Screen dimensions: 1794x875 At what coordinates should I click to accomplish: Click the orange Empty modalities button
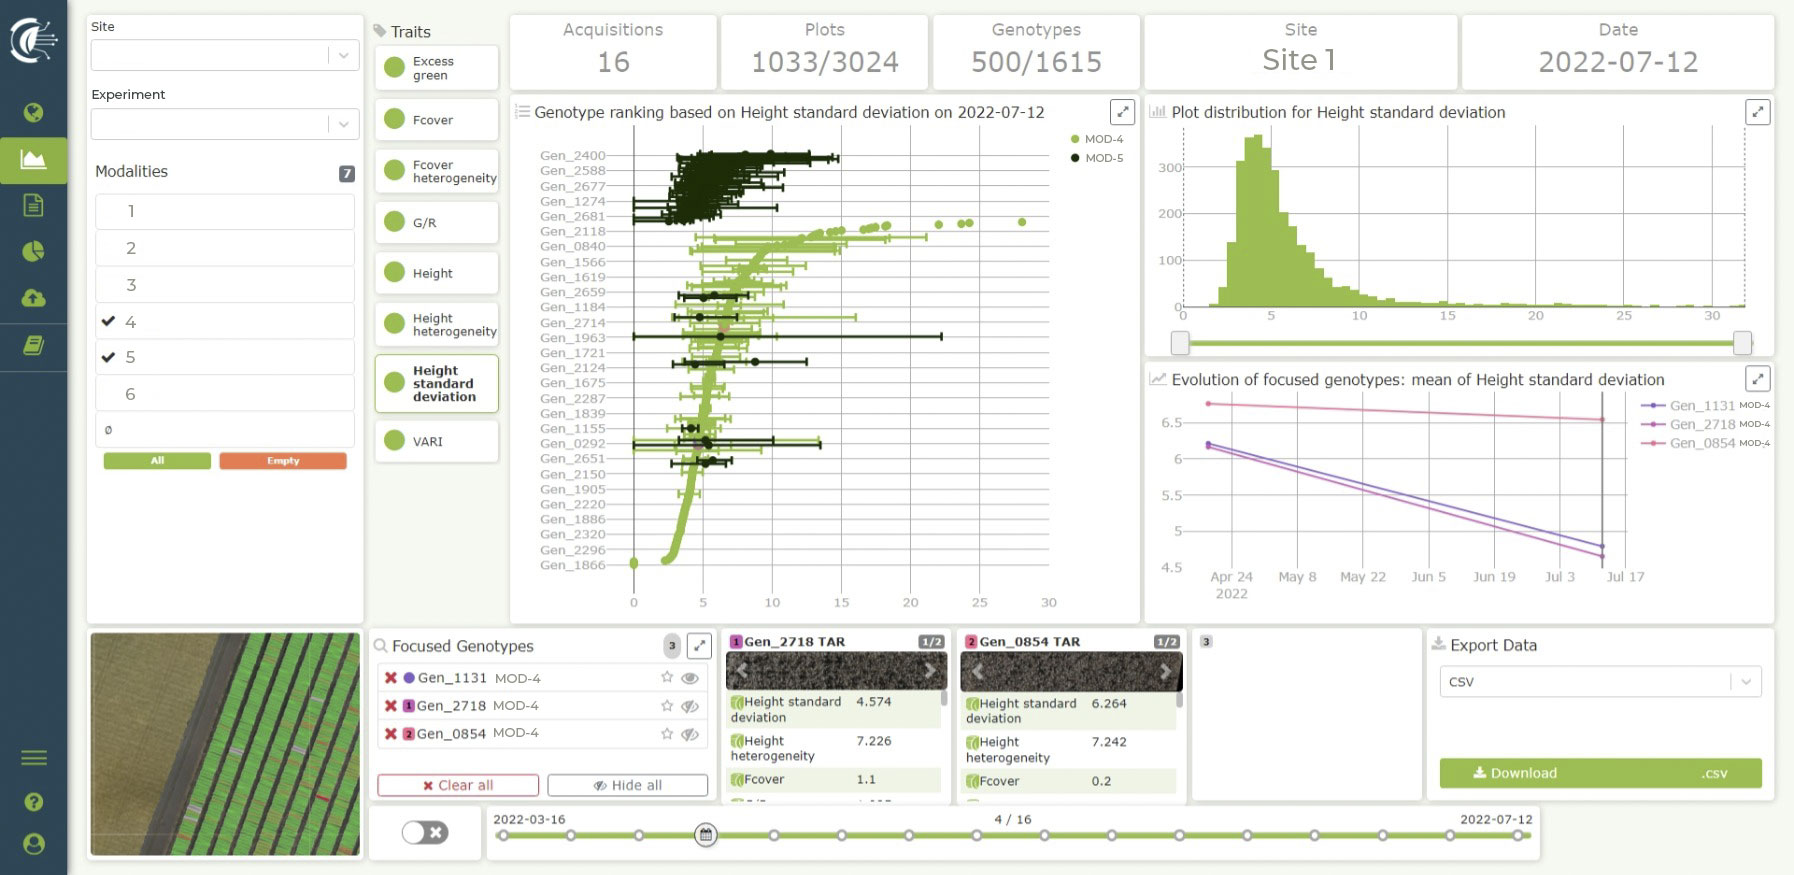(283, 461)
